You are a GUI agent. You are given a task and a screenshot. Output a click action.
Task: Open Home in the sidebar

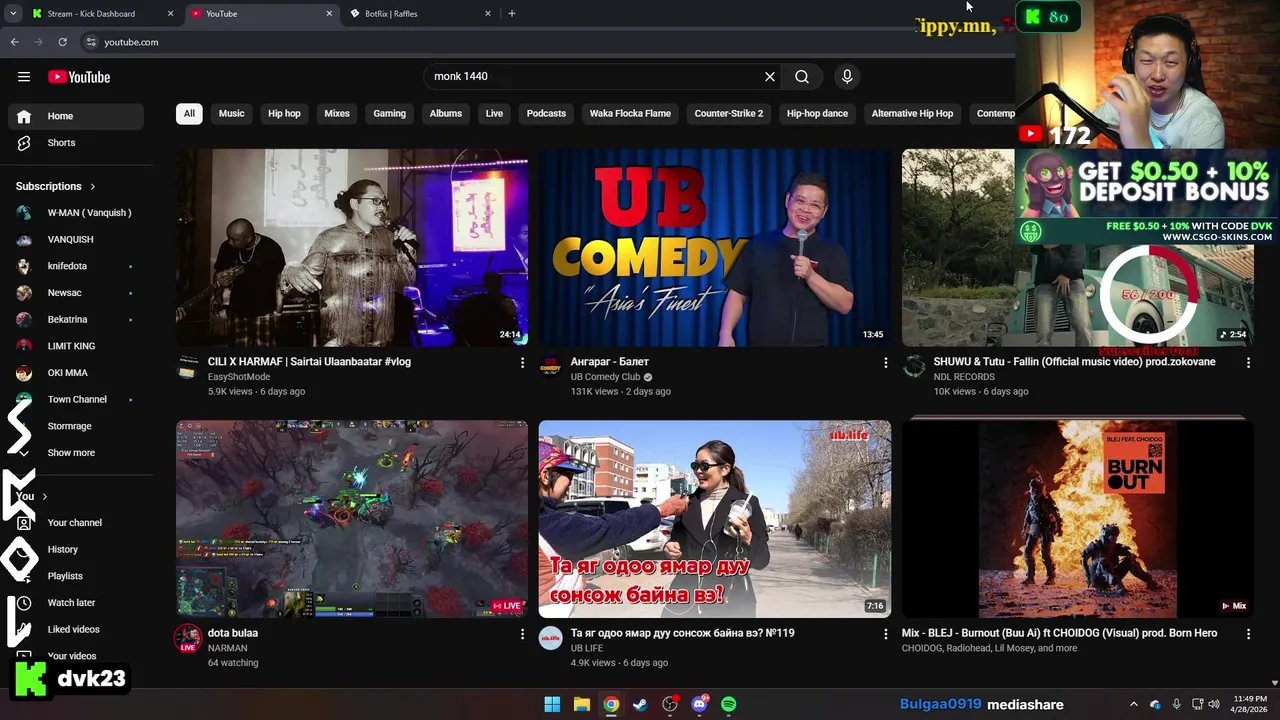pos(76,116)
